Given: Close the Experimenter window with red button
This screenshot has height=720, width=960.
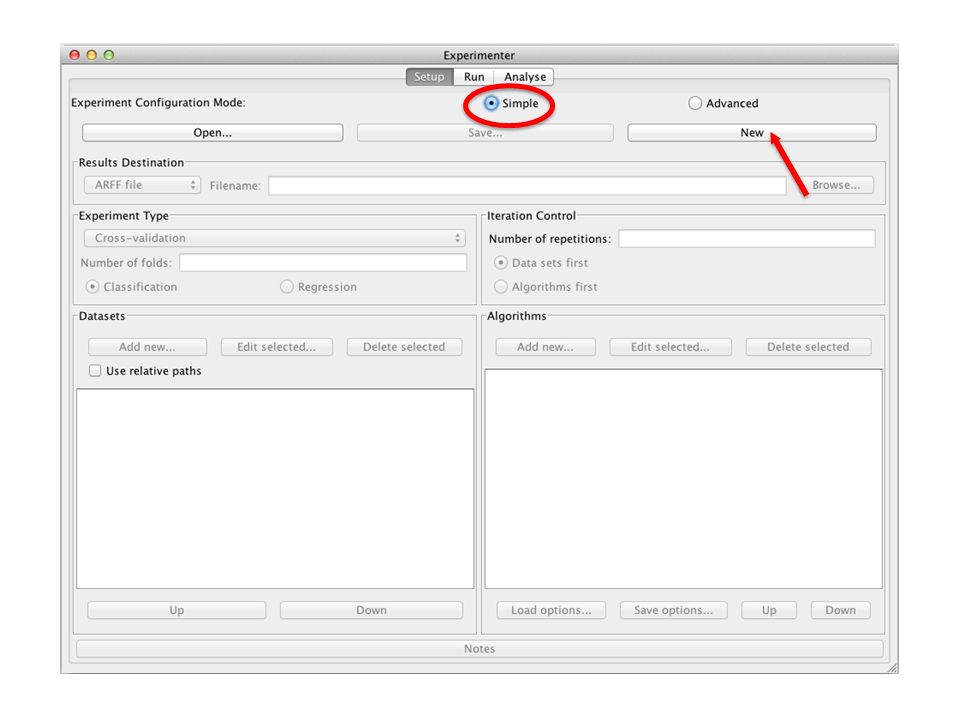Looking at the screenshot, I should pyautogui.click(x=75, y=55).
